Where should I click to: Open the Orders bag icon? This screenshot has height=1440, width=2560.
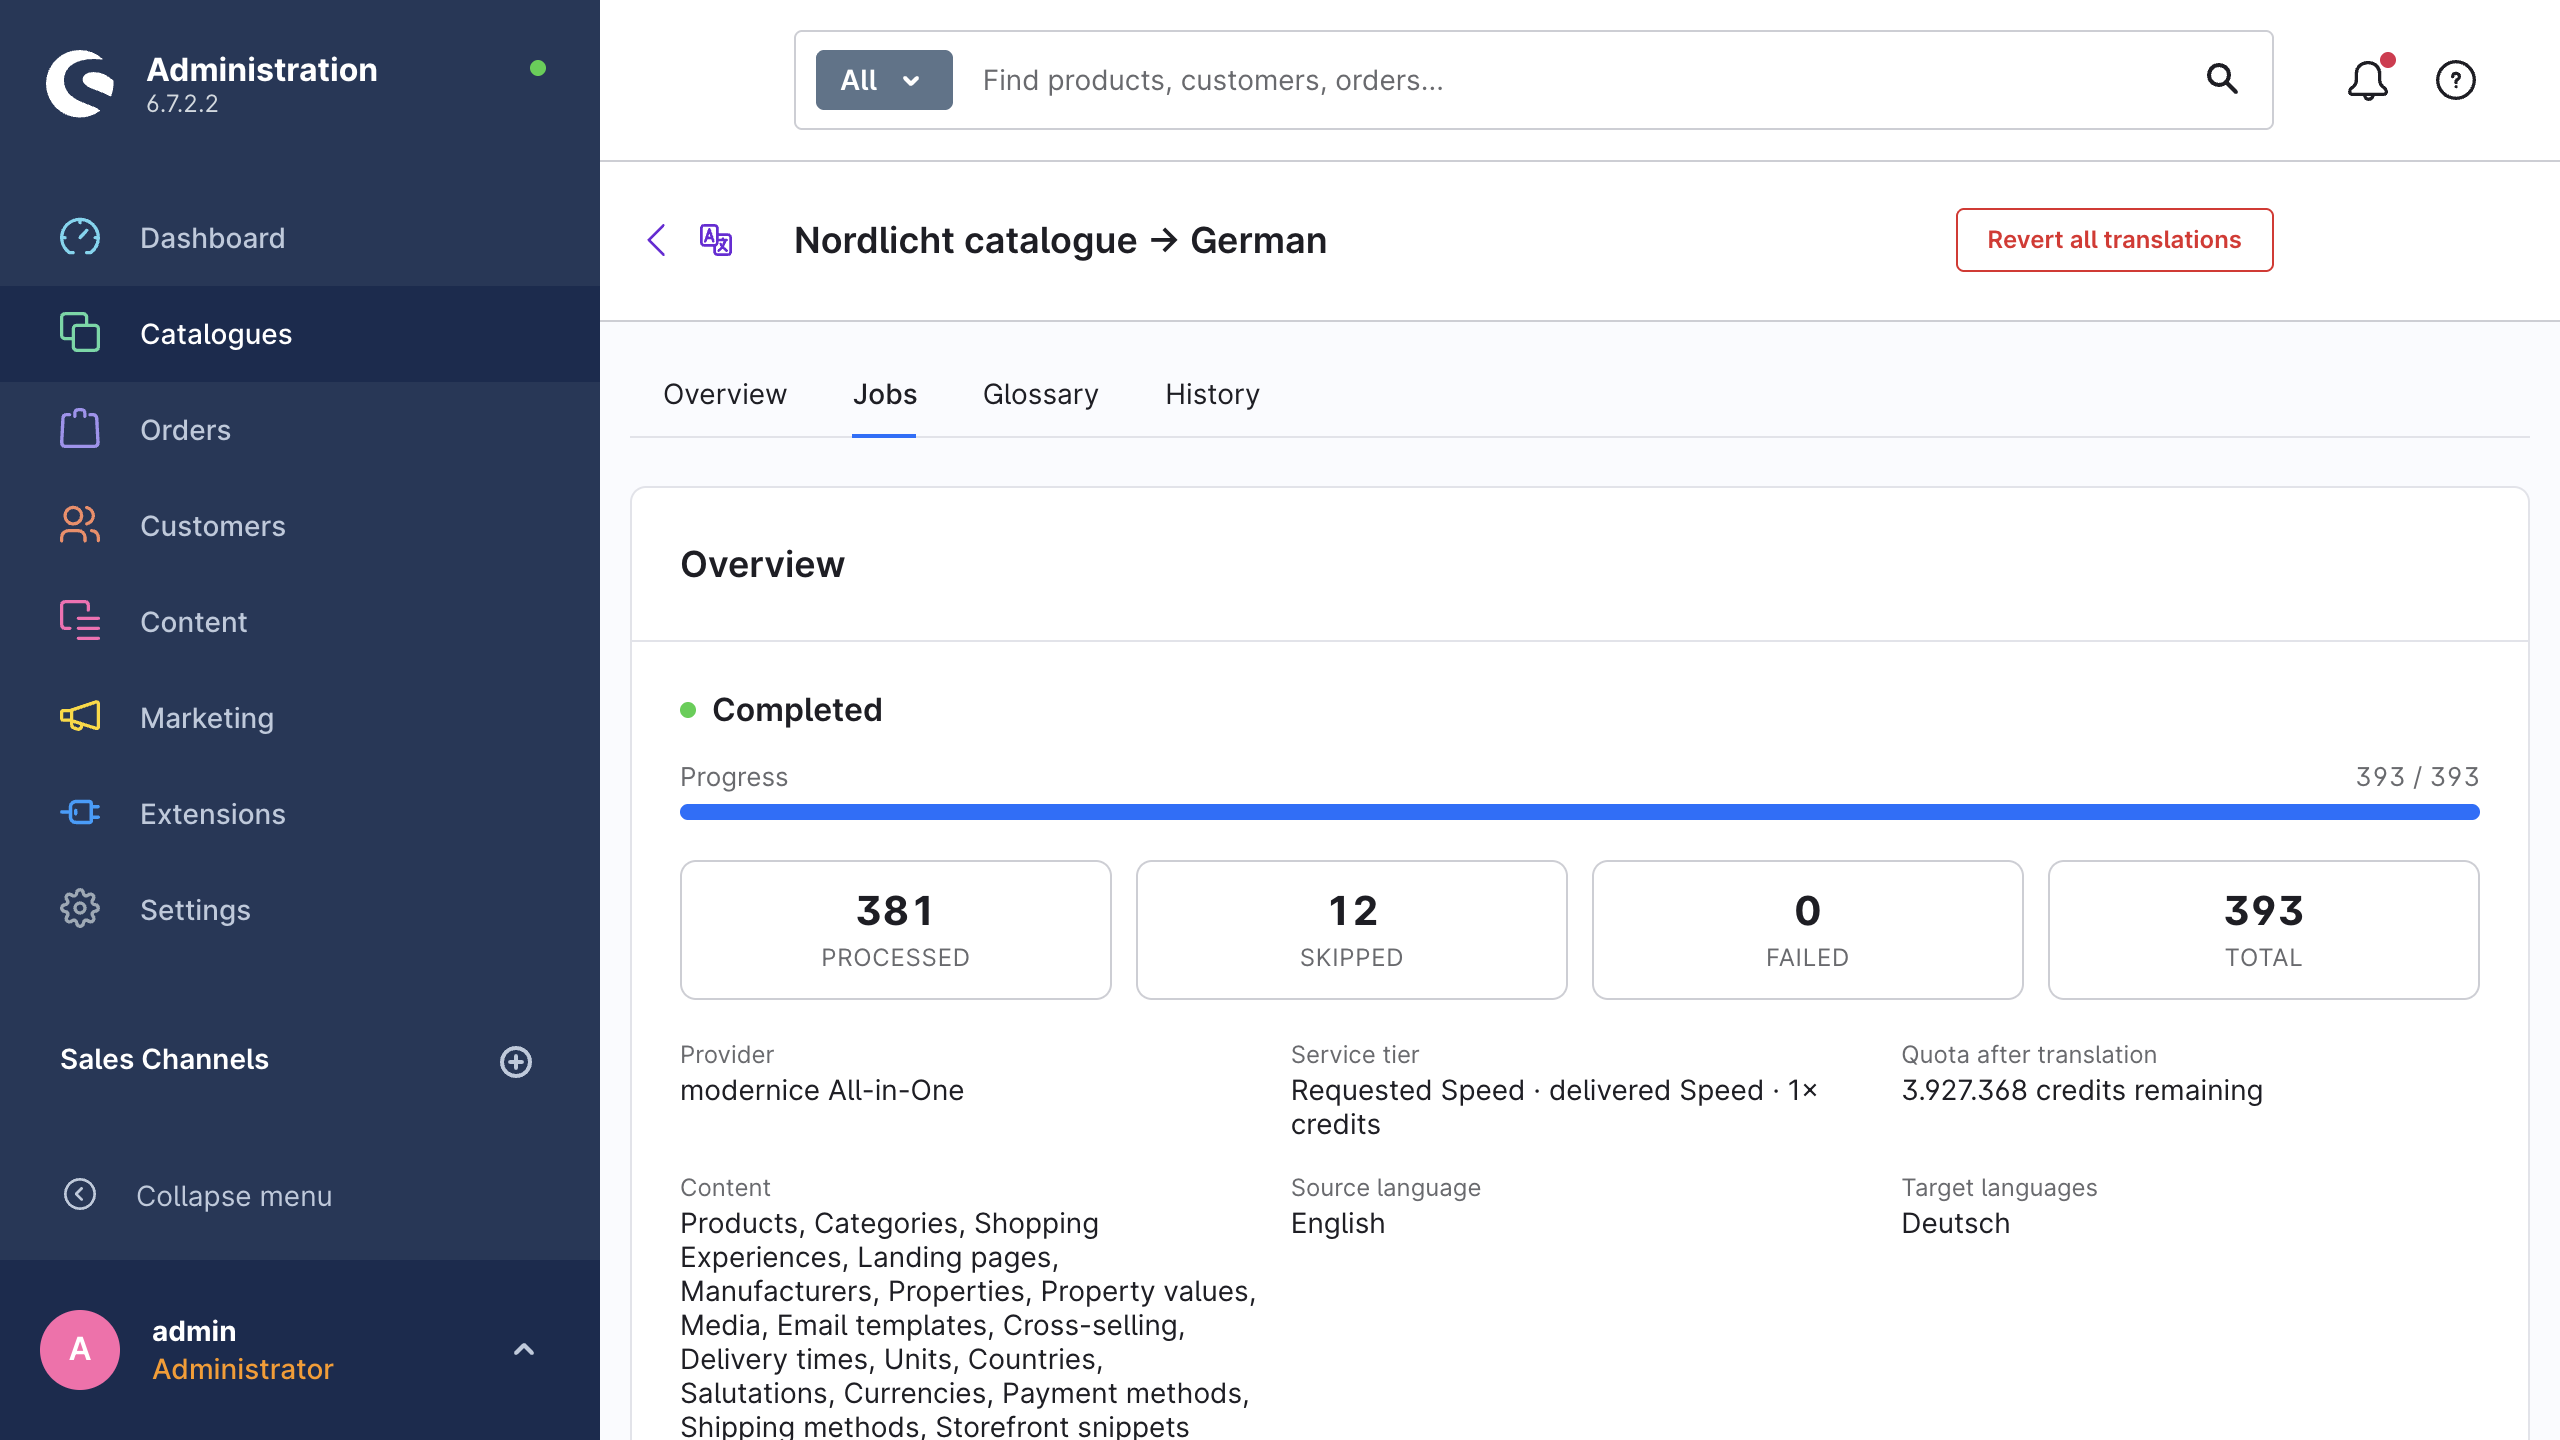[80, 429]
